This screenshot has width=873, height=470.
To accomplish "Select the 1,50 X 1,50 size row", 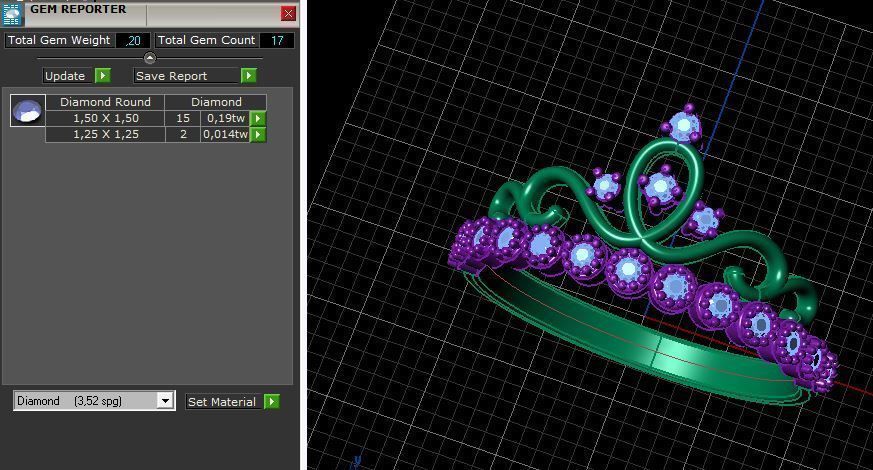I will click(x=105, y=118).
